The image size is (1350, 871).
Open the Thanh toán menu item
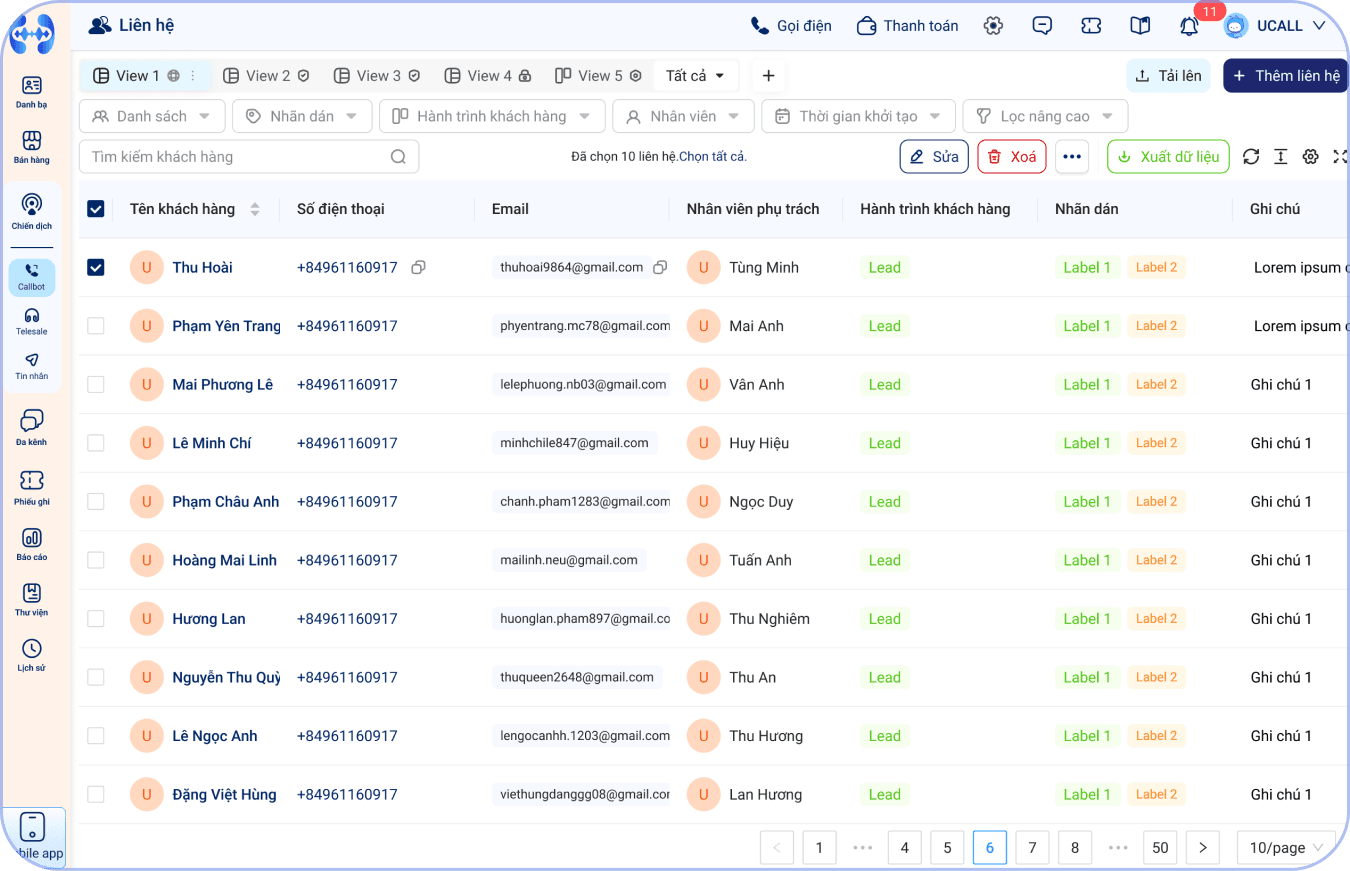point(907,25)
